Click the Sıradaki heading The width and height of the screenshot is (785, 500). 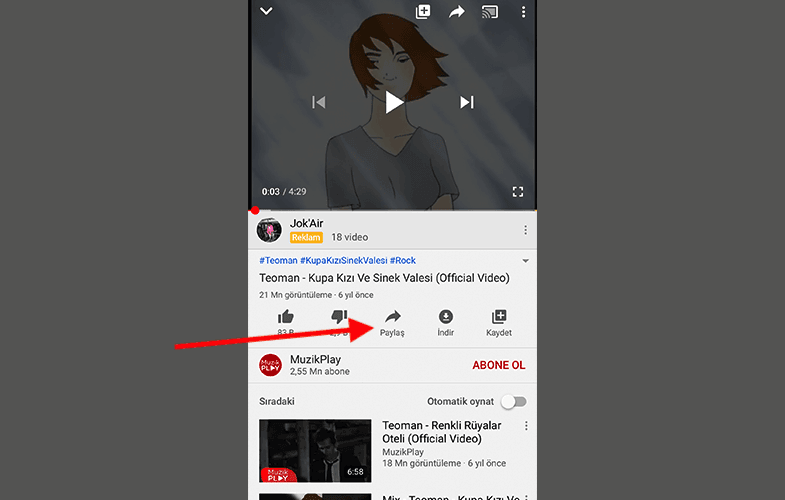pyautogui.click(x=277, y=401)
